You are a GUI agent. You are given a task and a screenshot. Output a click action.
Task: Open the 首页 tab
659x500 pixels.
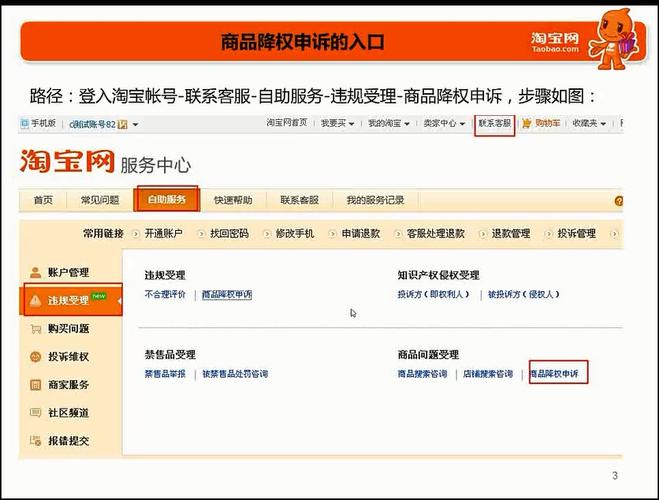coord(43,200)
